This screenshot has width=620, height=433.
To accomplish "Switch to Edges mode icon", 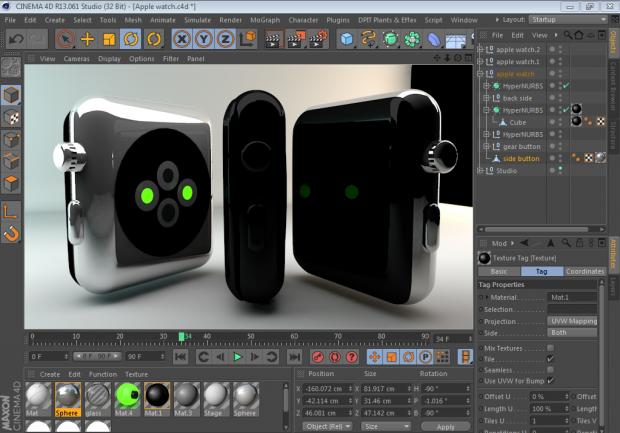I will coord(11,161).
